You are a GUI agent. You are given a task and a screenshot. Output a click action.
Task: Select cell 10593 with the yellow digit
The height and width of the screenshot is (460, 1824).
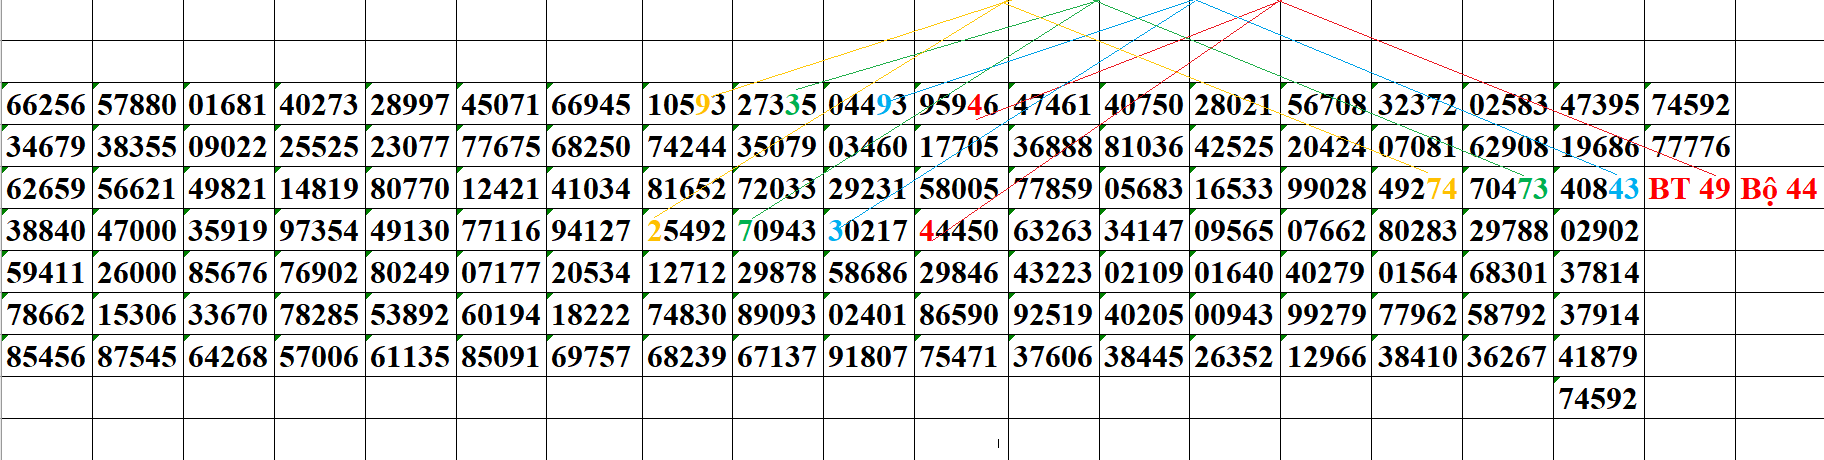[686, 105]
